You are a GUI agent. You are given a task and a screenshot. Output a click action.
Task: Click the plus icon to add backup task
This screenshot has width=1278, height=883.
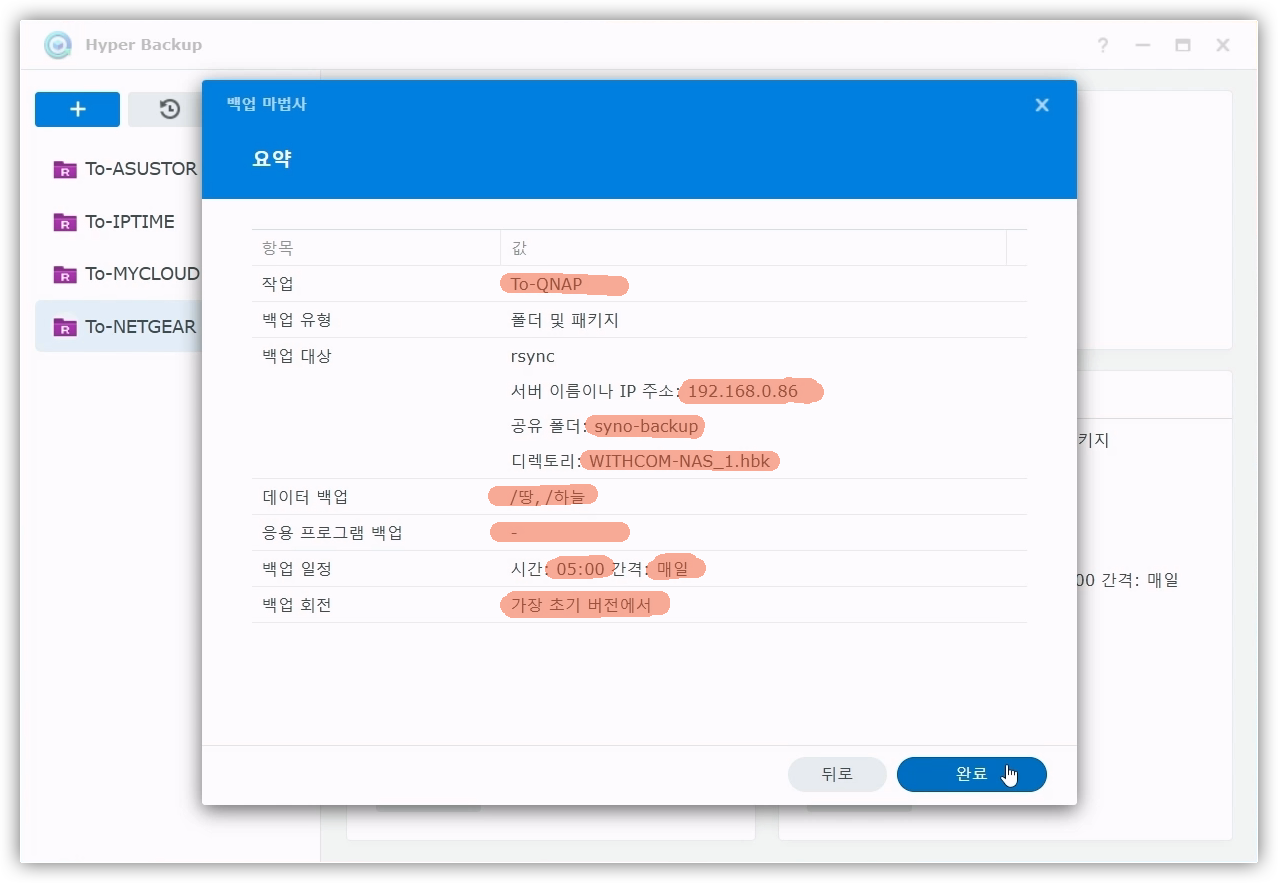pos(77,109)
